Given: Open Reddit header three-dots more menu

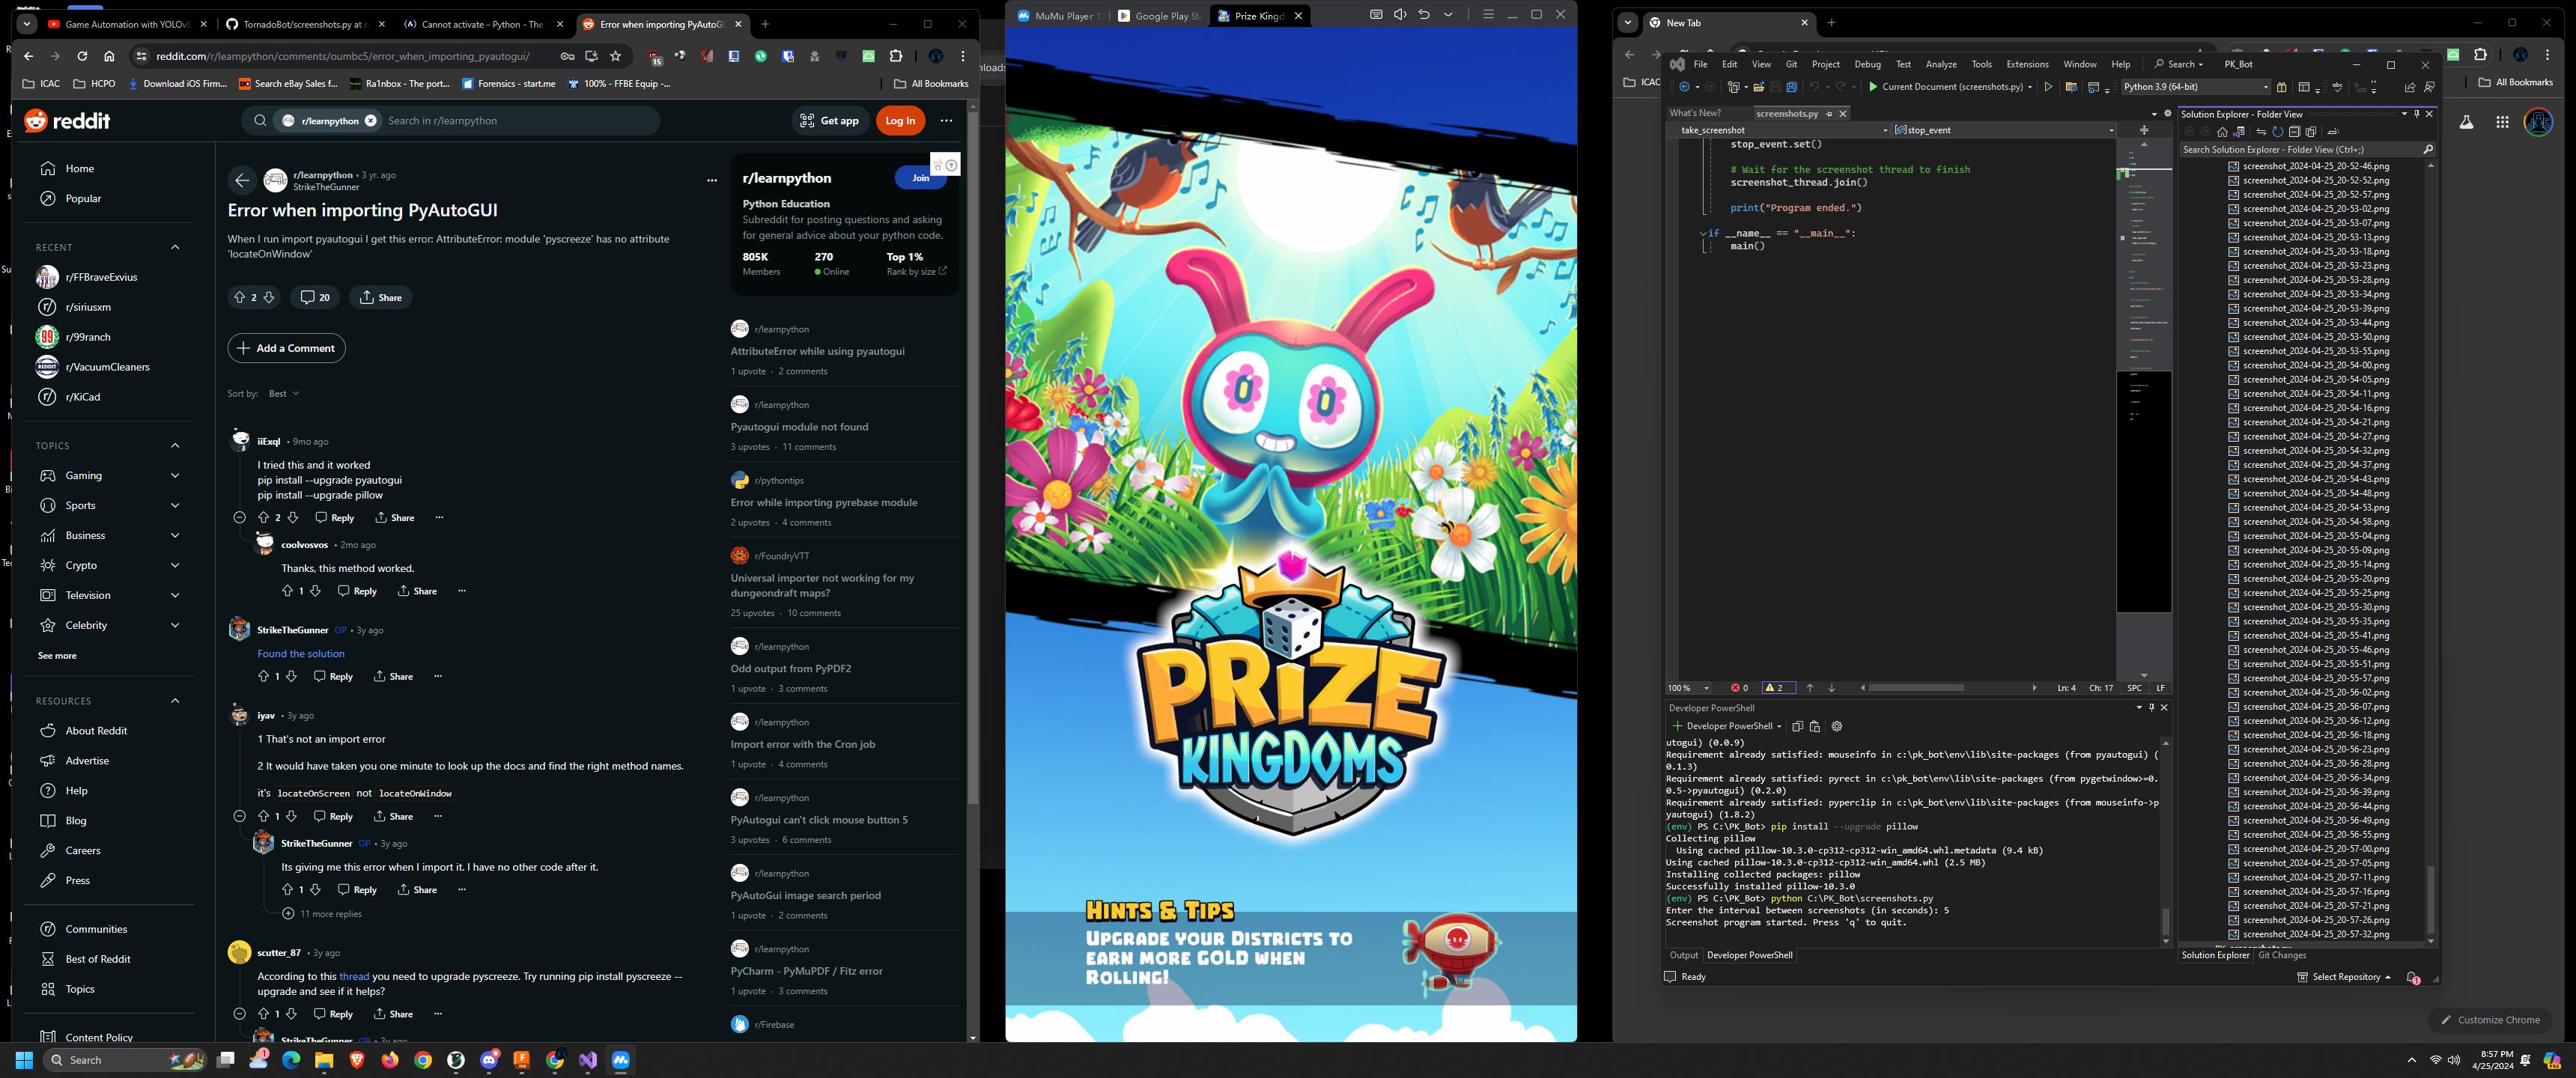Looking at the screenshot, I should click(946, 121).
